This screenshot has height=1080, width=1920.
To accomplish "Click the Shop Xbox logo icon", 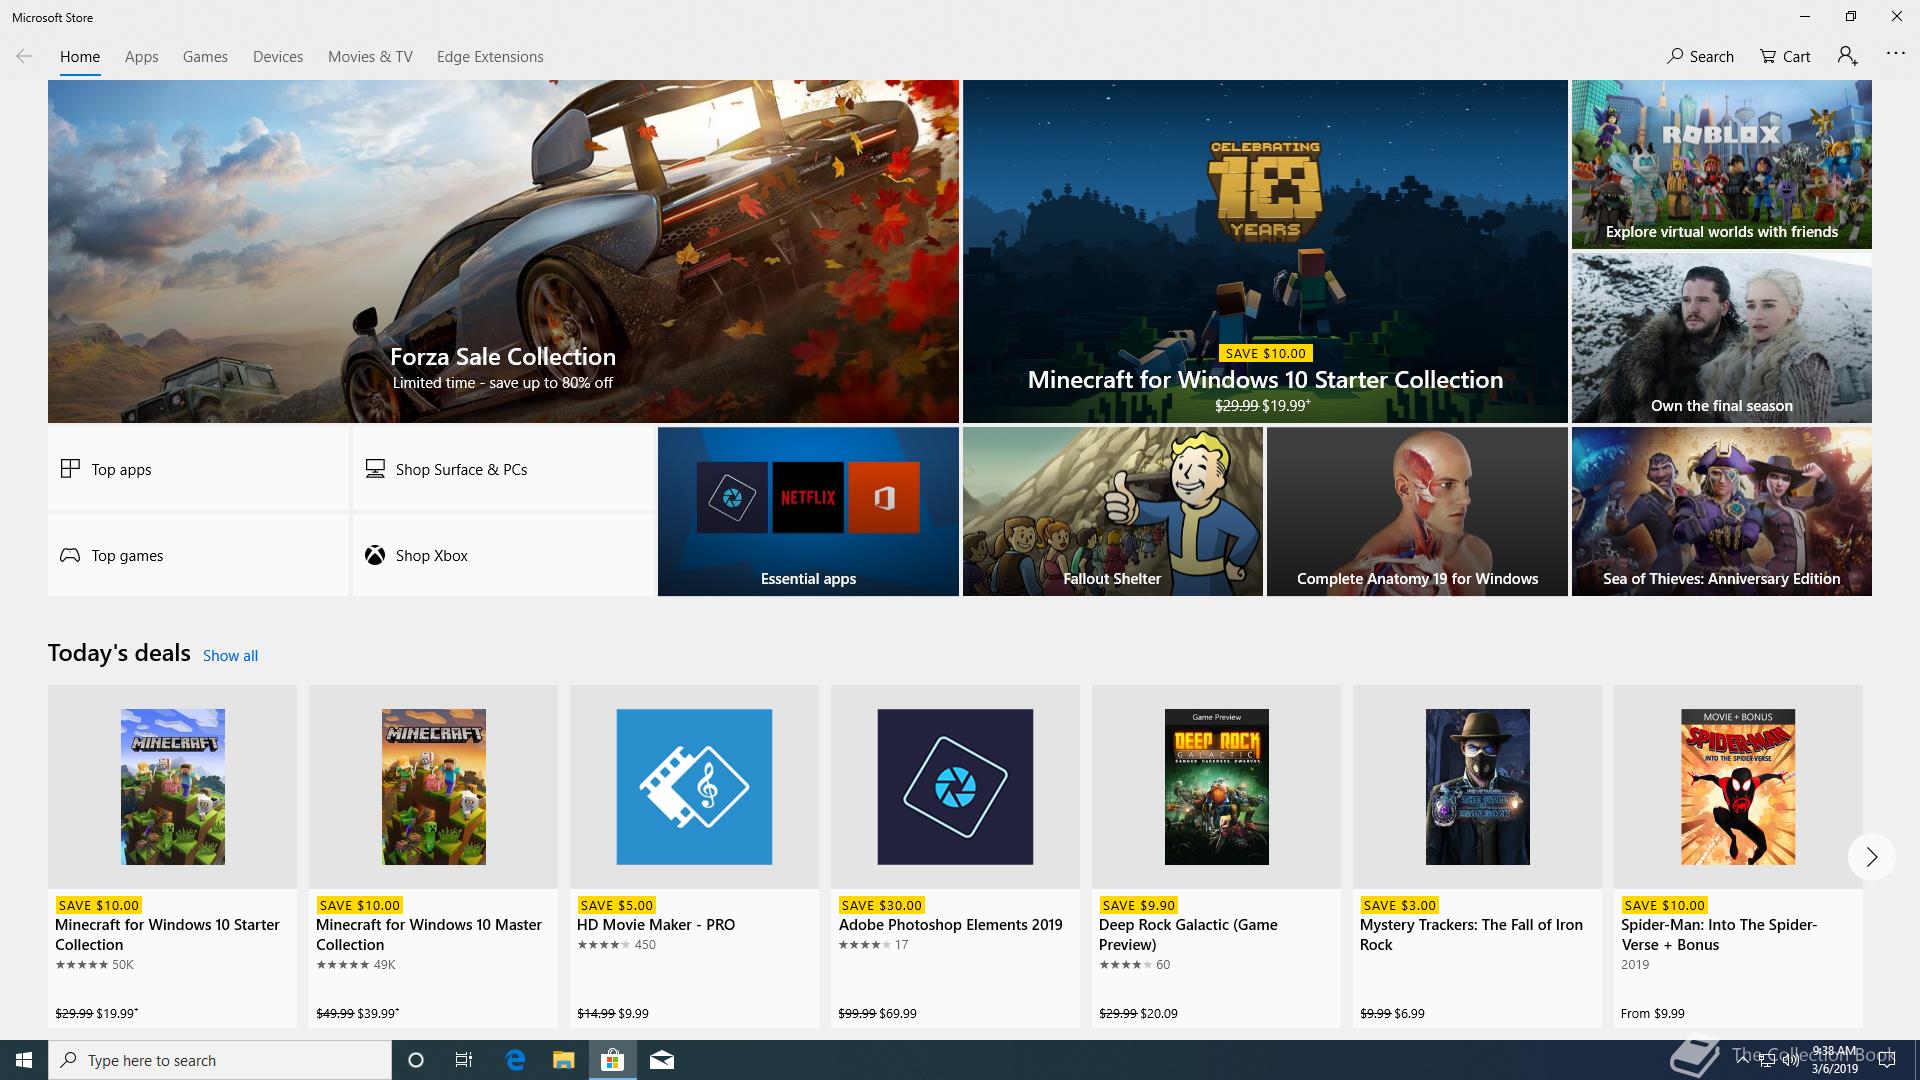I will point(375,555).
